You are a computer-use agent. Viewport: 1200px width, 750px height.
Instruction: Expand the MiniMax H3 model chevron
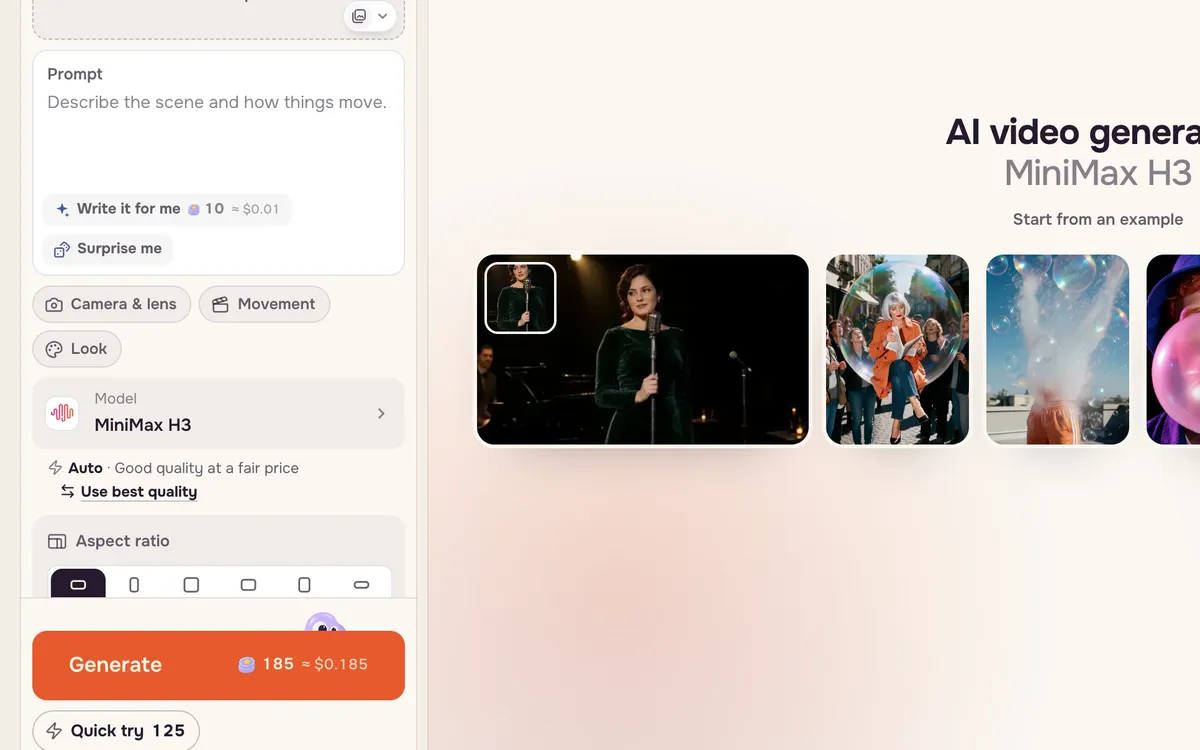381,413
